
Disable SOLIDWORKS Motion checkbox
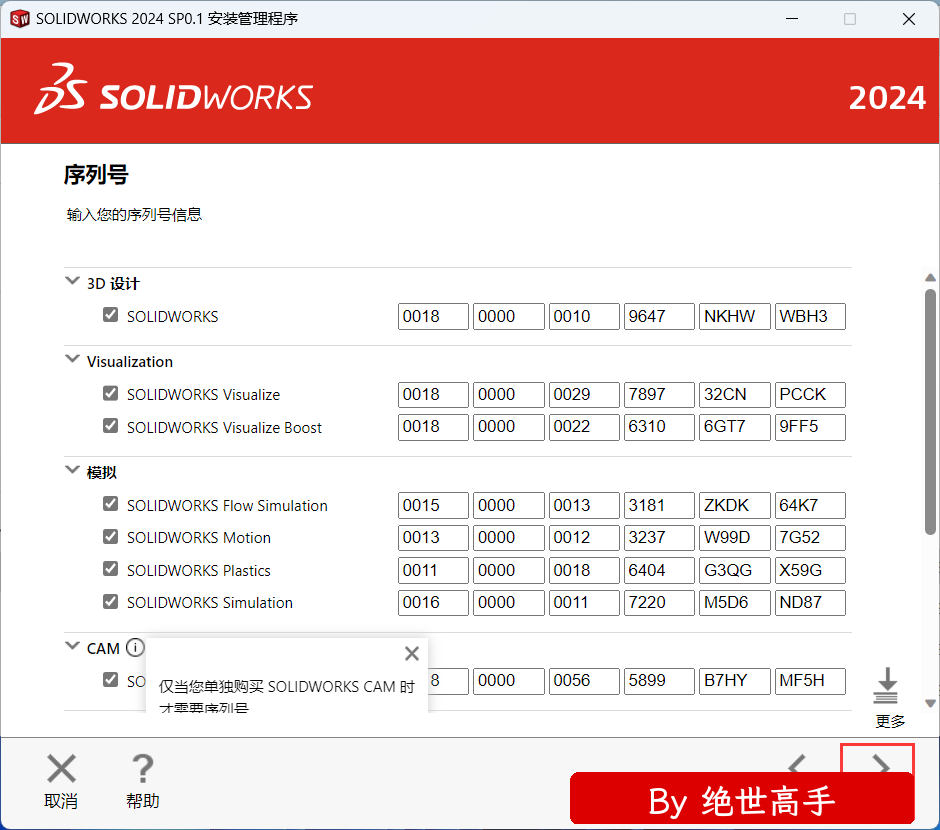coord(110,536)
